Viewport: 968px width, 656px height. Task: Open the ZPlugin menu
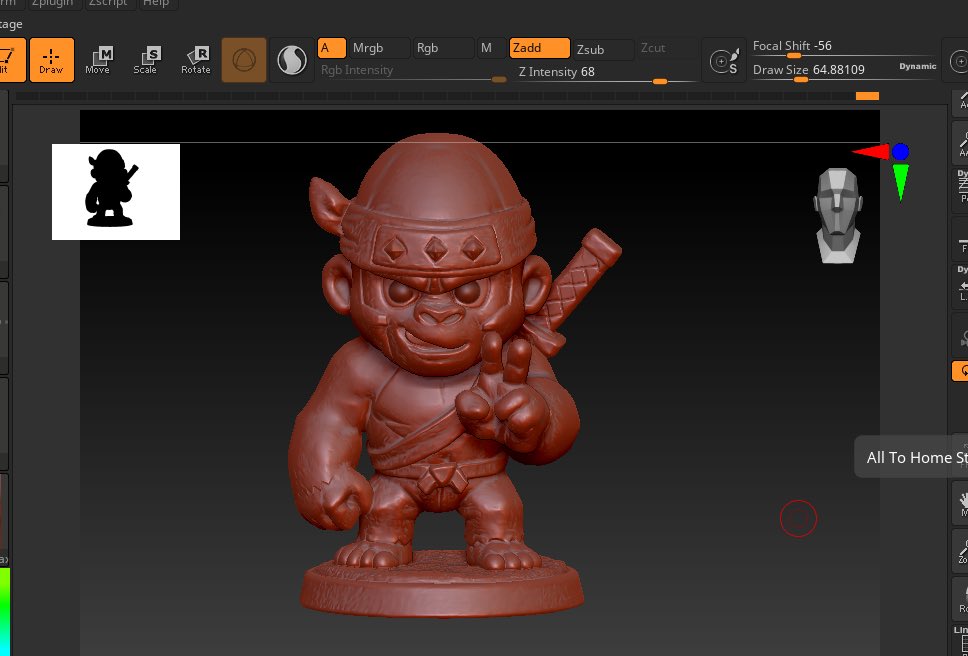pyautogui.click(x=52, y=3)
